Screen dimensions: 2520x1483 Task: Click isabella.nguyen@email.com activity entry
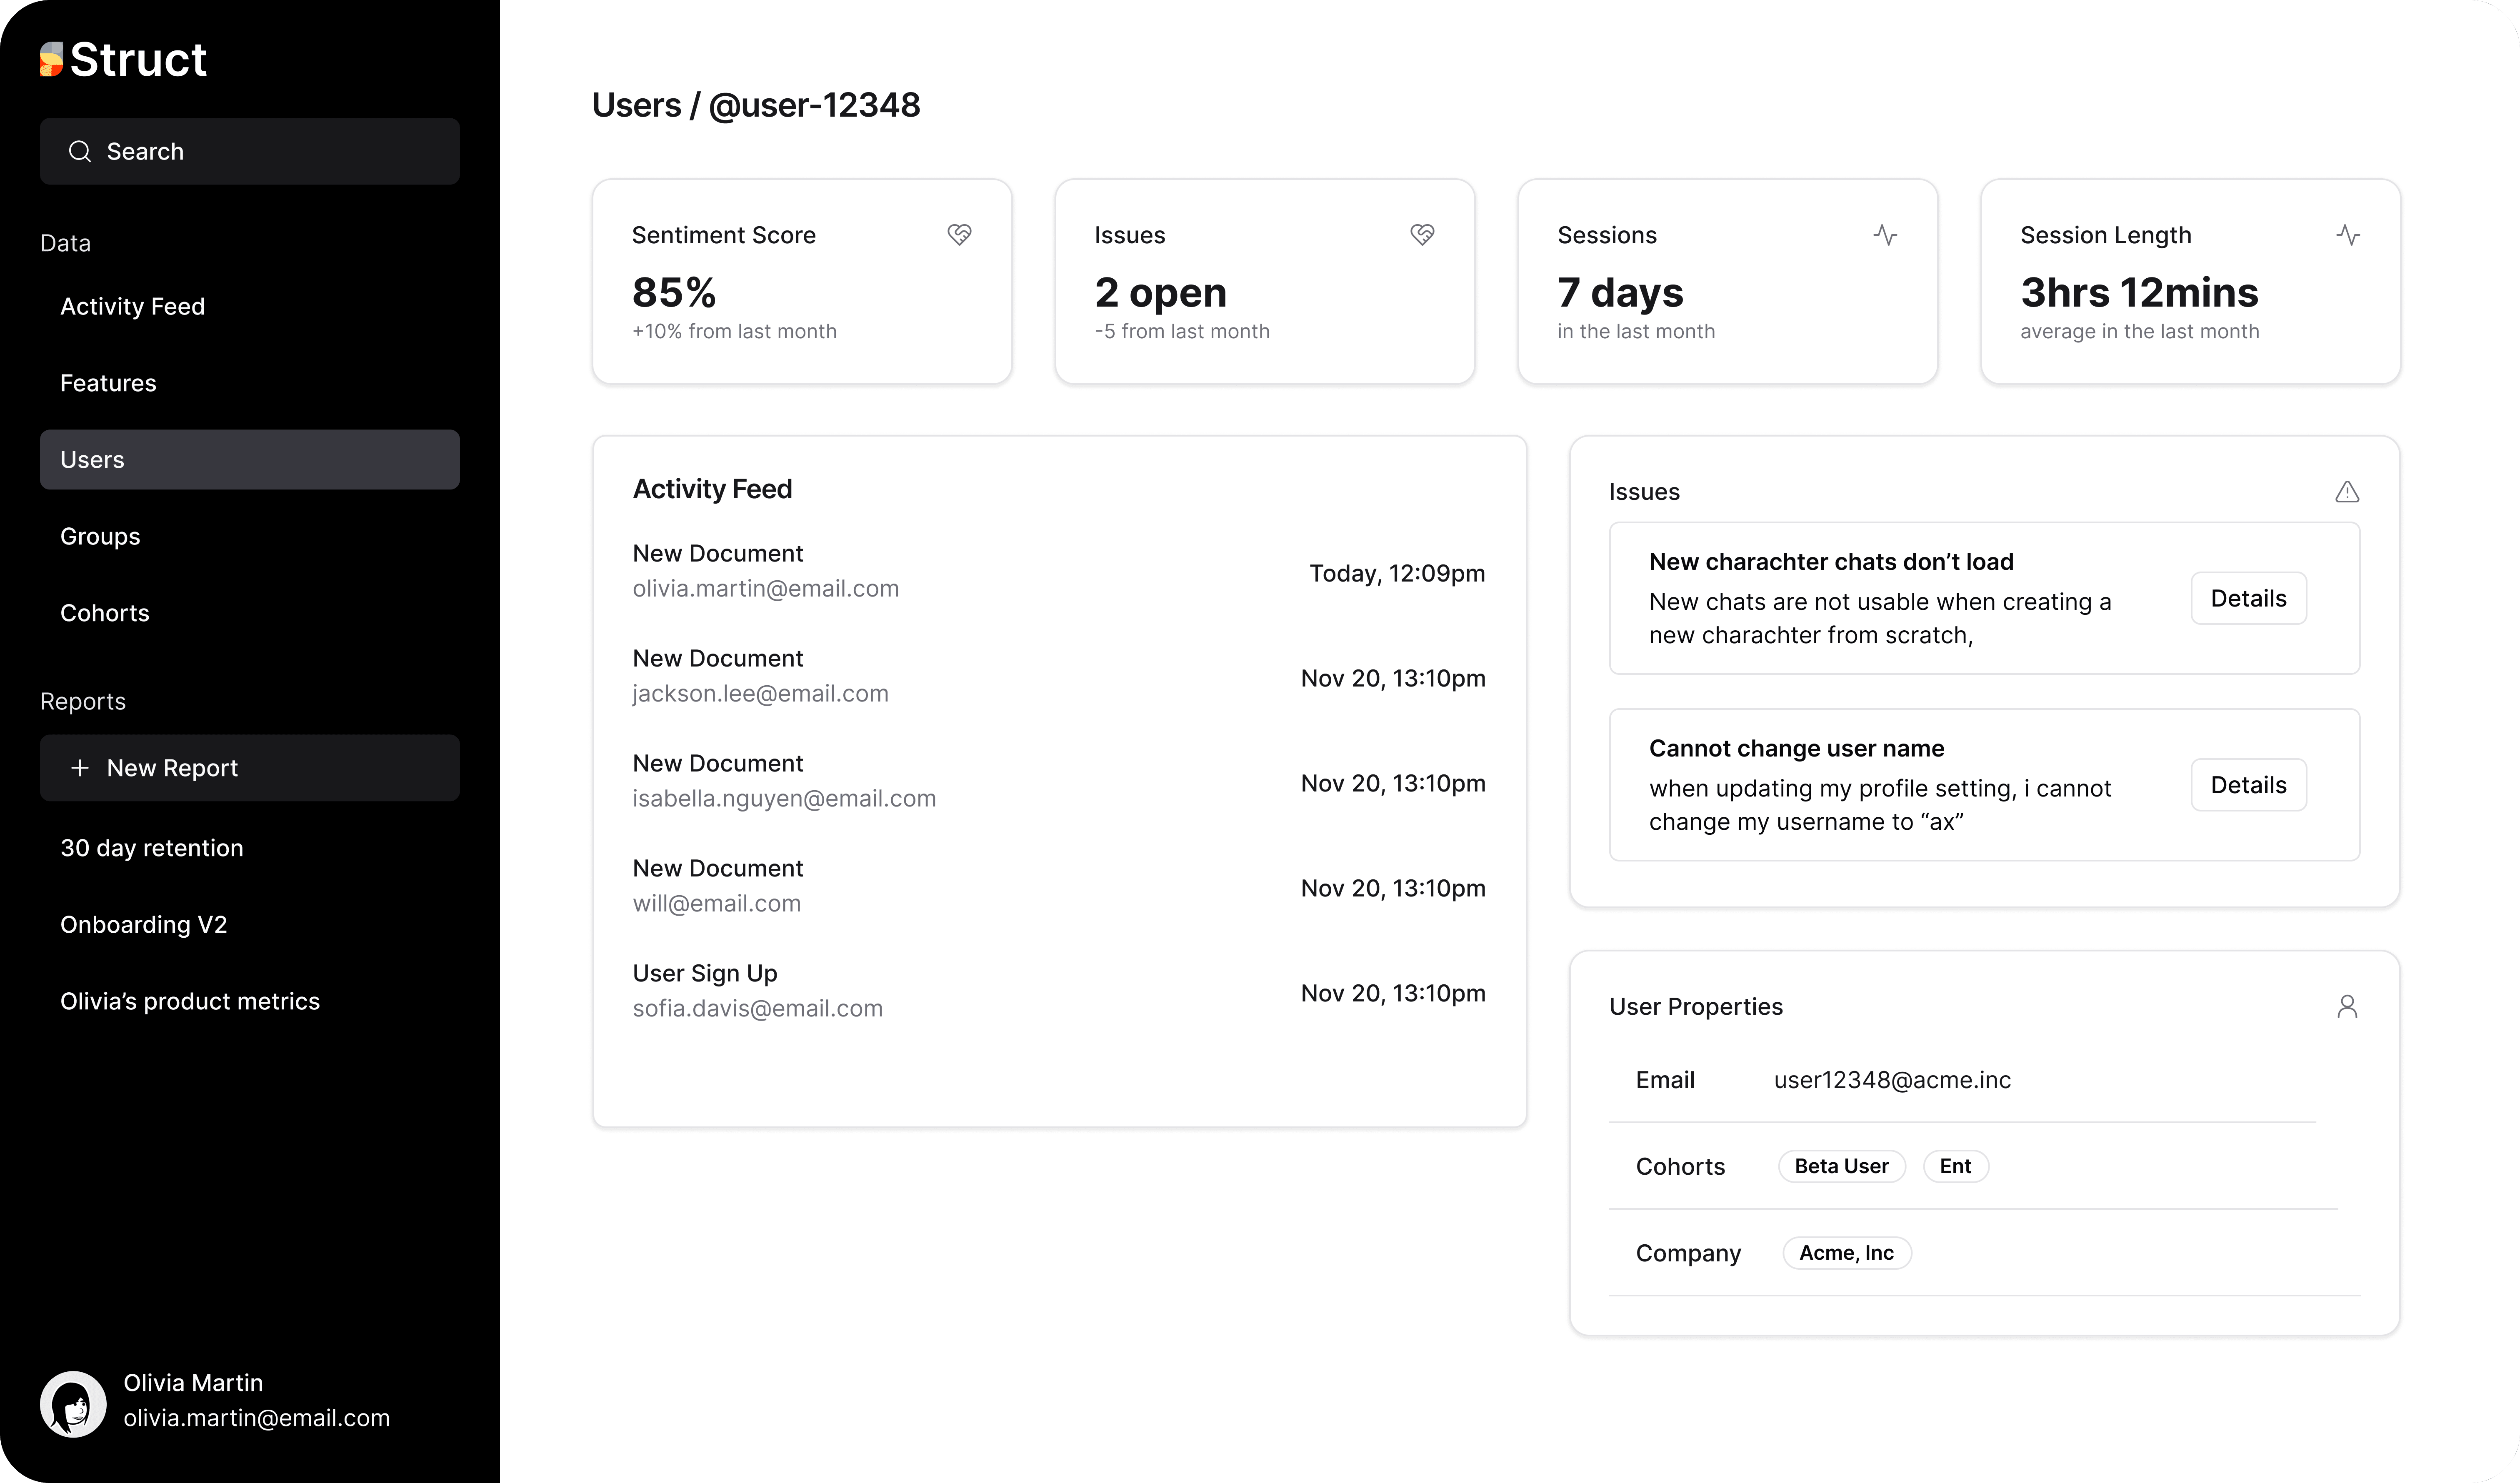pos(784,799)
